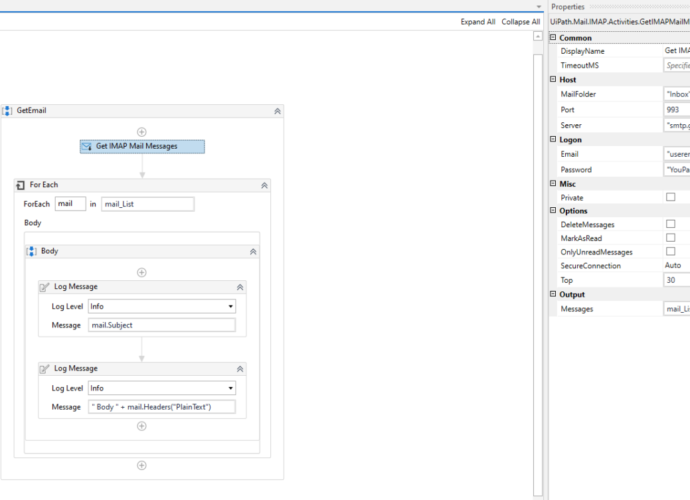This screenshot has width=690, height=500.
Task: Click the Message field containing mail.Subject
Action: click(161, 325)
